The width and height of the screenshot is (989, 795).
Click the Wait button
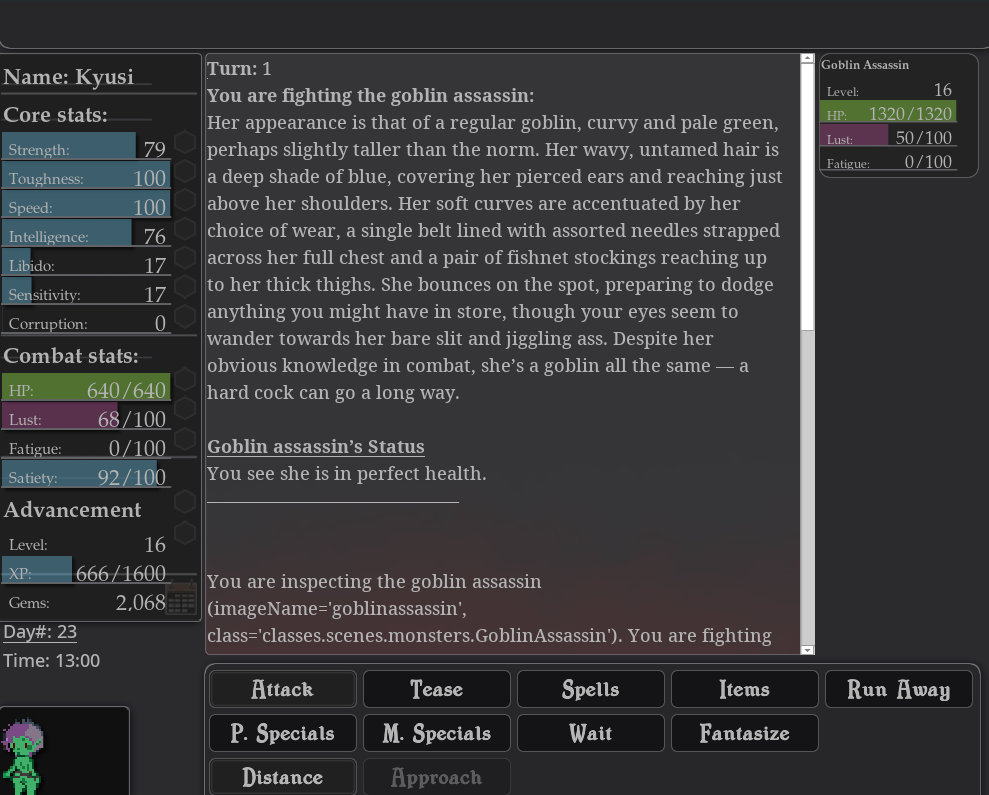pyautogui.click(x=591, y=733)
